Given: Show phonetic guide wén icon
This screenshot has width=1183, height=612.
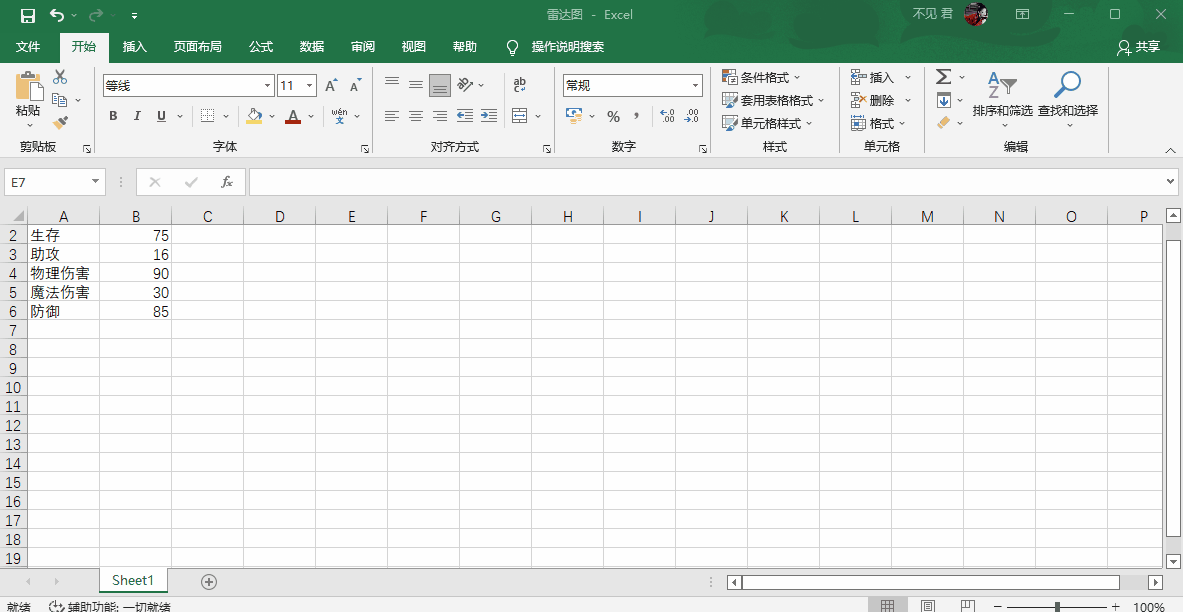Looking at the screenshot, I should pos(340,116).
